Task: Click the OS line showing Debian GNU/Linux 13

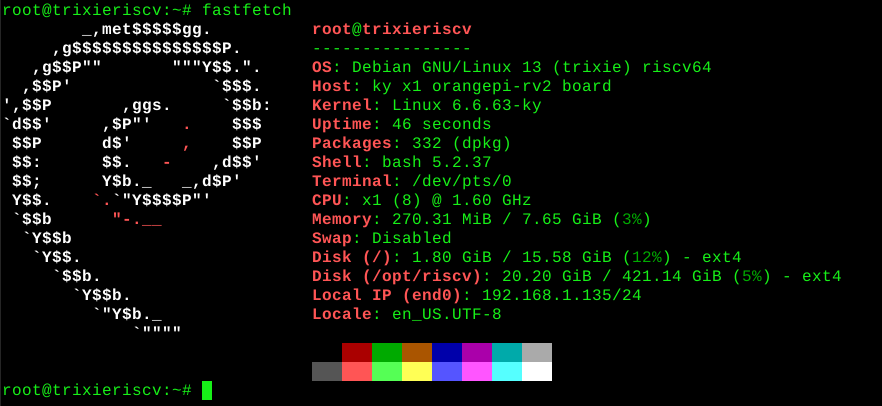Action: [x=511, y=67]
